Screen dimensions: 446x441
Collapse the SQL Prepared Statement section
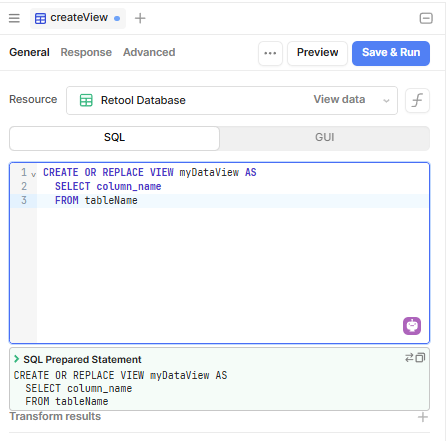17,359
